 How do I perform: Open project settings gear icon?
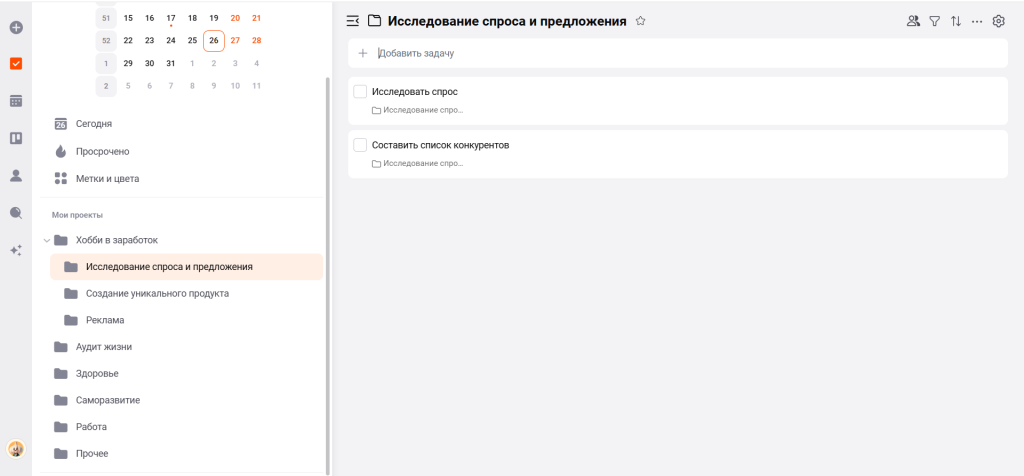[998, 21]
